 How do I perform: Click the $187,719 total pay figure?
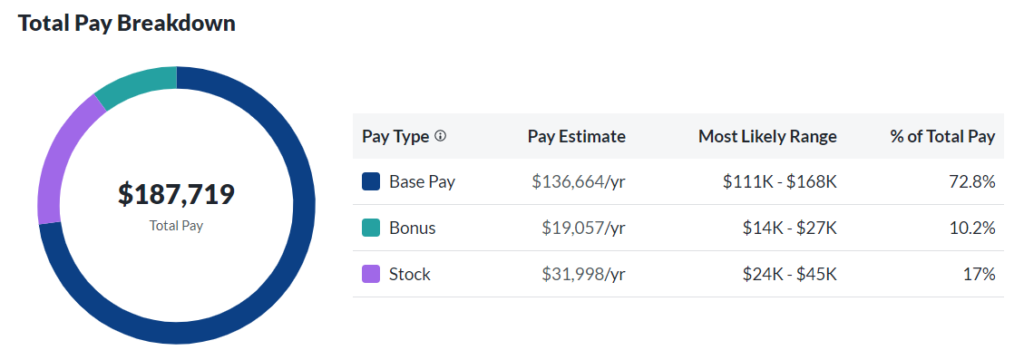[x=176, y=195]
